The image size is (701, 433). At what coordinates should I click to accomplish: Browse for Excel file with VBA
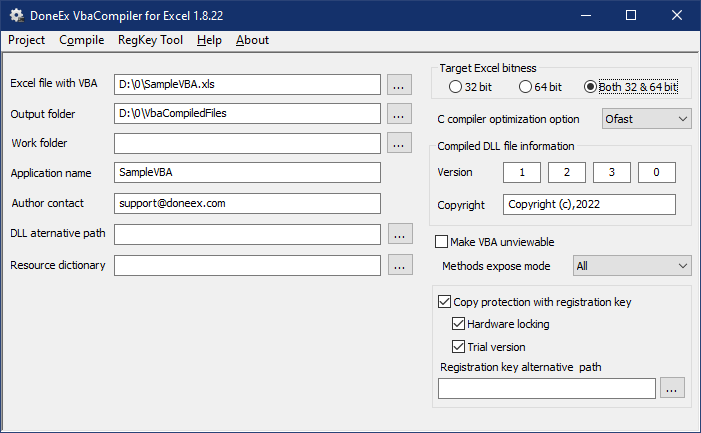coord(399,85)
